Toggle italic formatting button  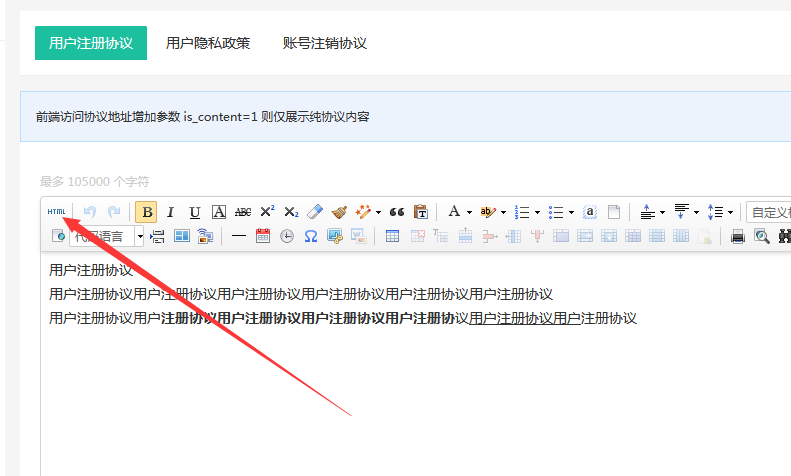click(x=171, y=212)
